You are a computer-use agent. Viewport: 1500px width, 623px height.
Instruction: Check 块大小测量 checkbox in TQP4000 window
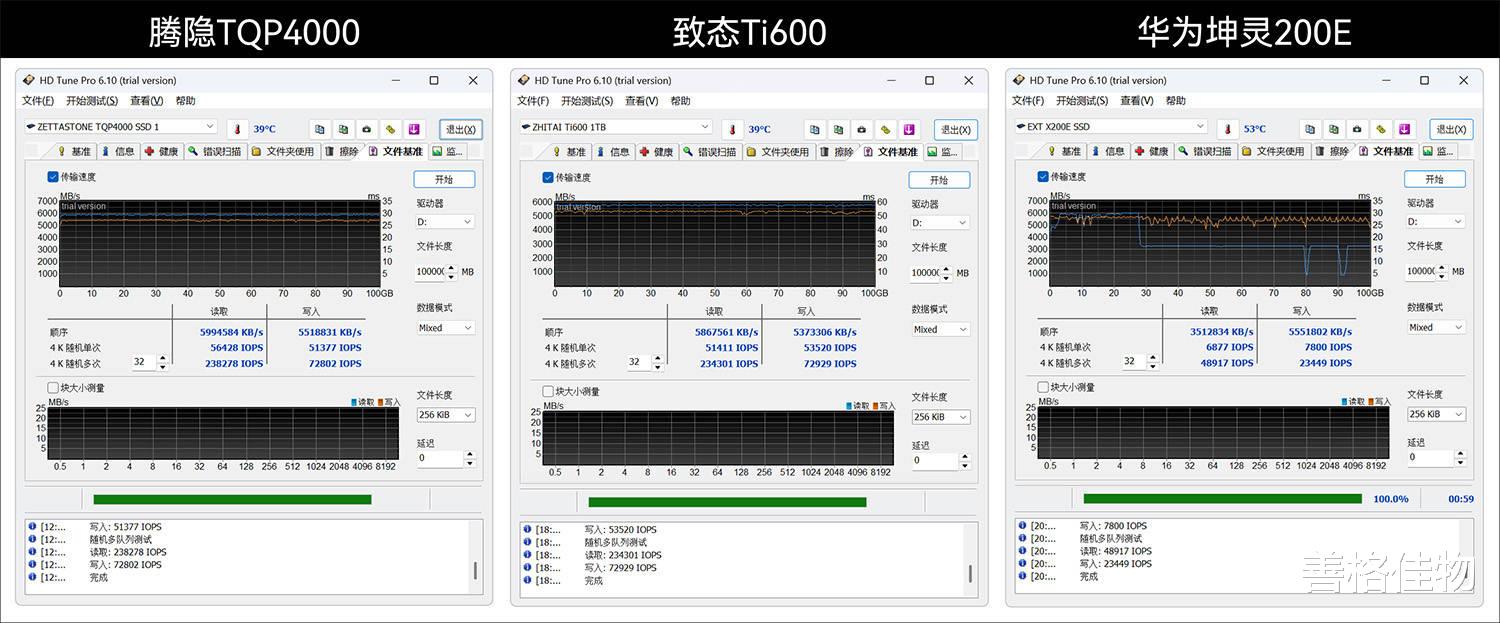point(53,388)
